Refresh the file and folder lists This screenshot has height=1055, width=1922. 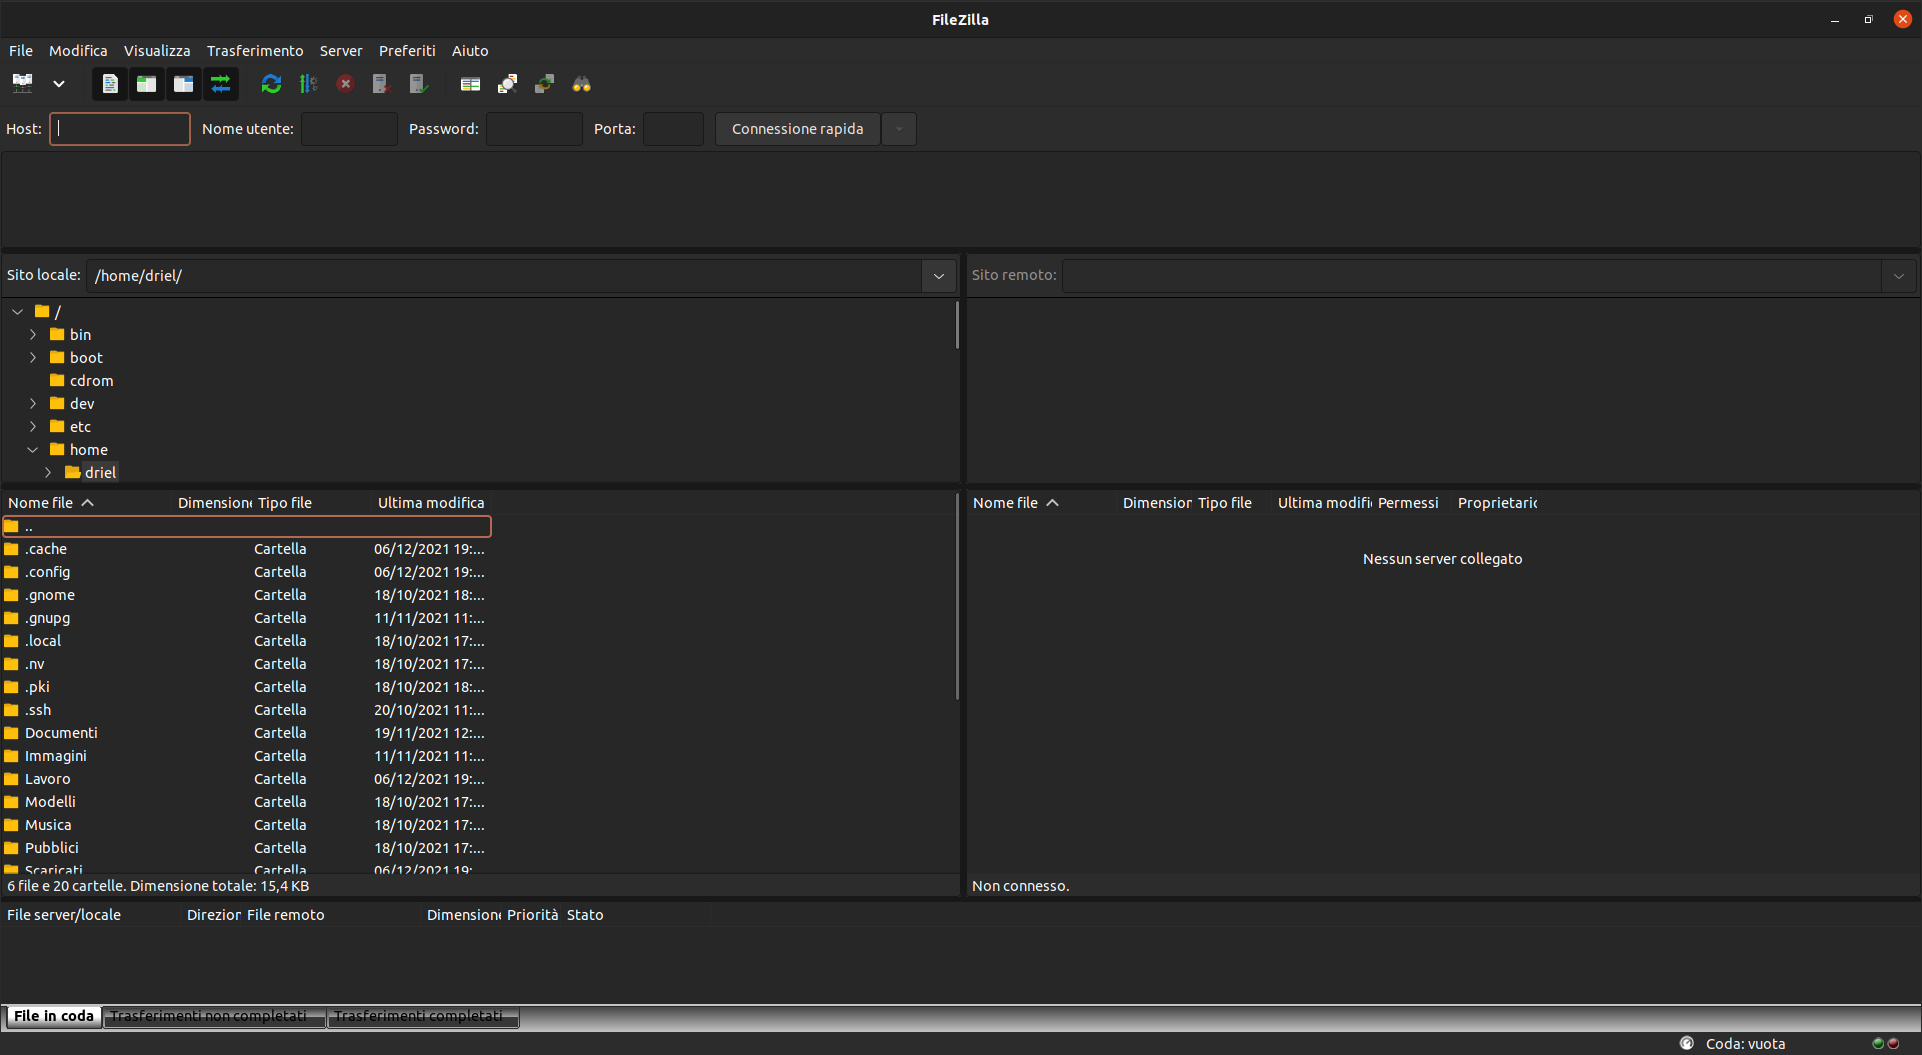tap(271, 84)
